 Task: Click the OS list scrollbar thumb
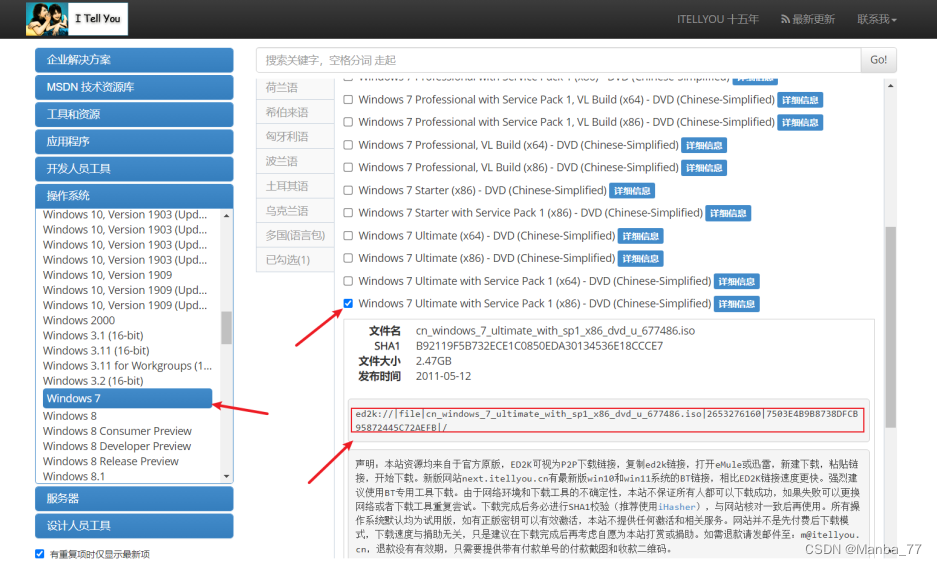226,328
